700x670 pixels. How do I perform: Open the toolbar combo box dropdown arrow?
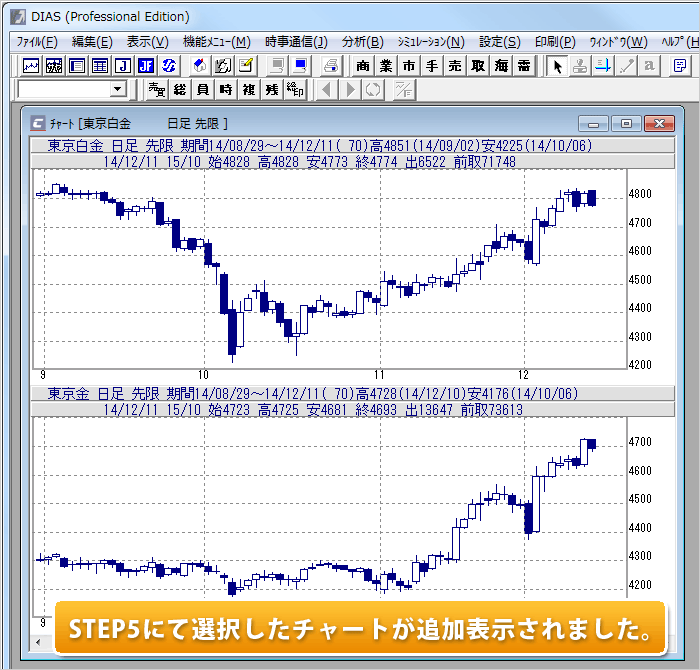tap(118, 90)
